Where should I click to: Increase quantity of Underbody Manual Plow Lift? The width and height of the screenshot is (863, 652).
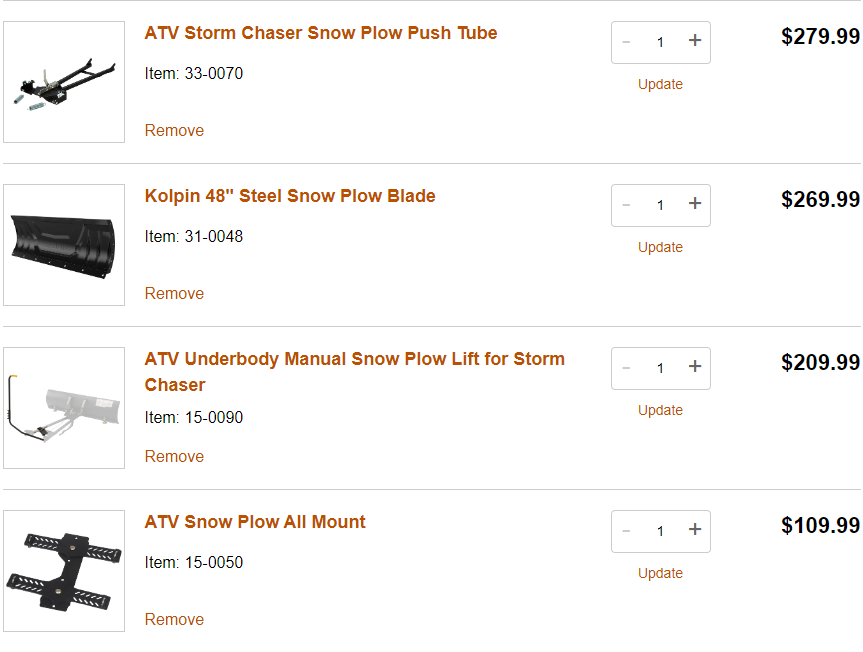pos(695,367)
